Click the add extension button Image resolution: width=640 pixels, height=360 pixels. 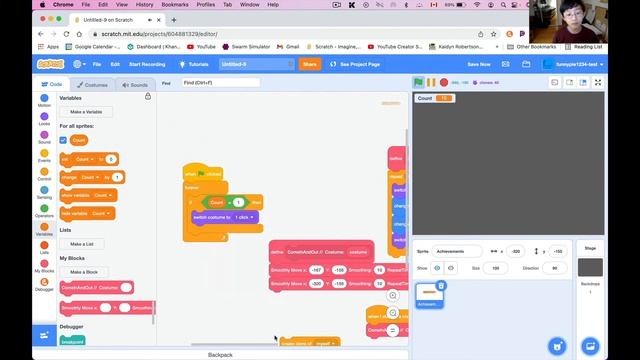coord(44,336)
